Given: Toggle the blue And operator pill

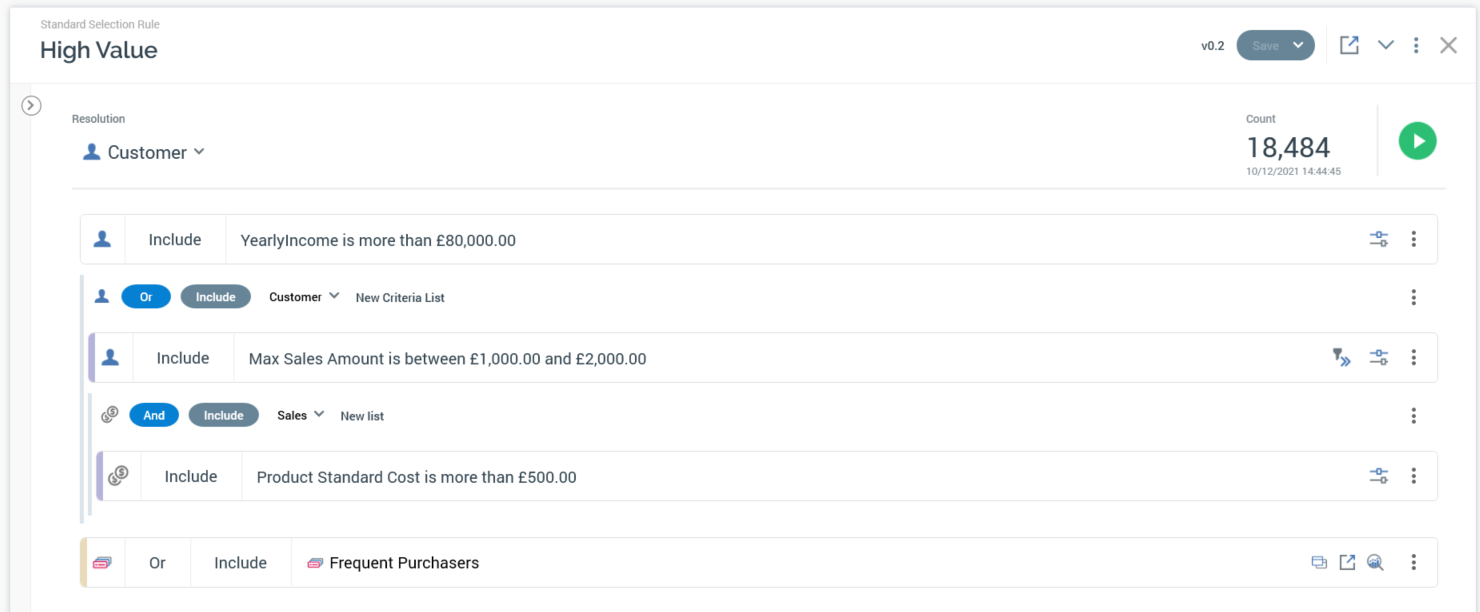Looking at the screenshot, I should click(x=154, y=416).
